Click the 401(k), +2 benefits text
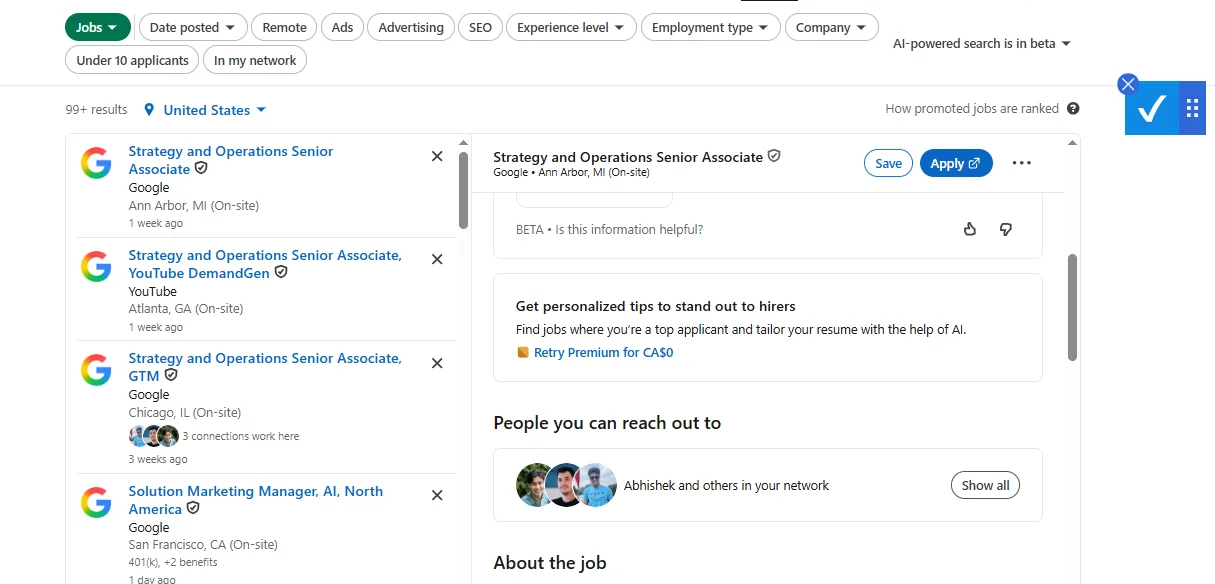 [x=173, y=562]
